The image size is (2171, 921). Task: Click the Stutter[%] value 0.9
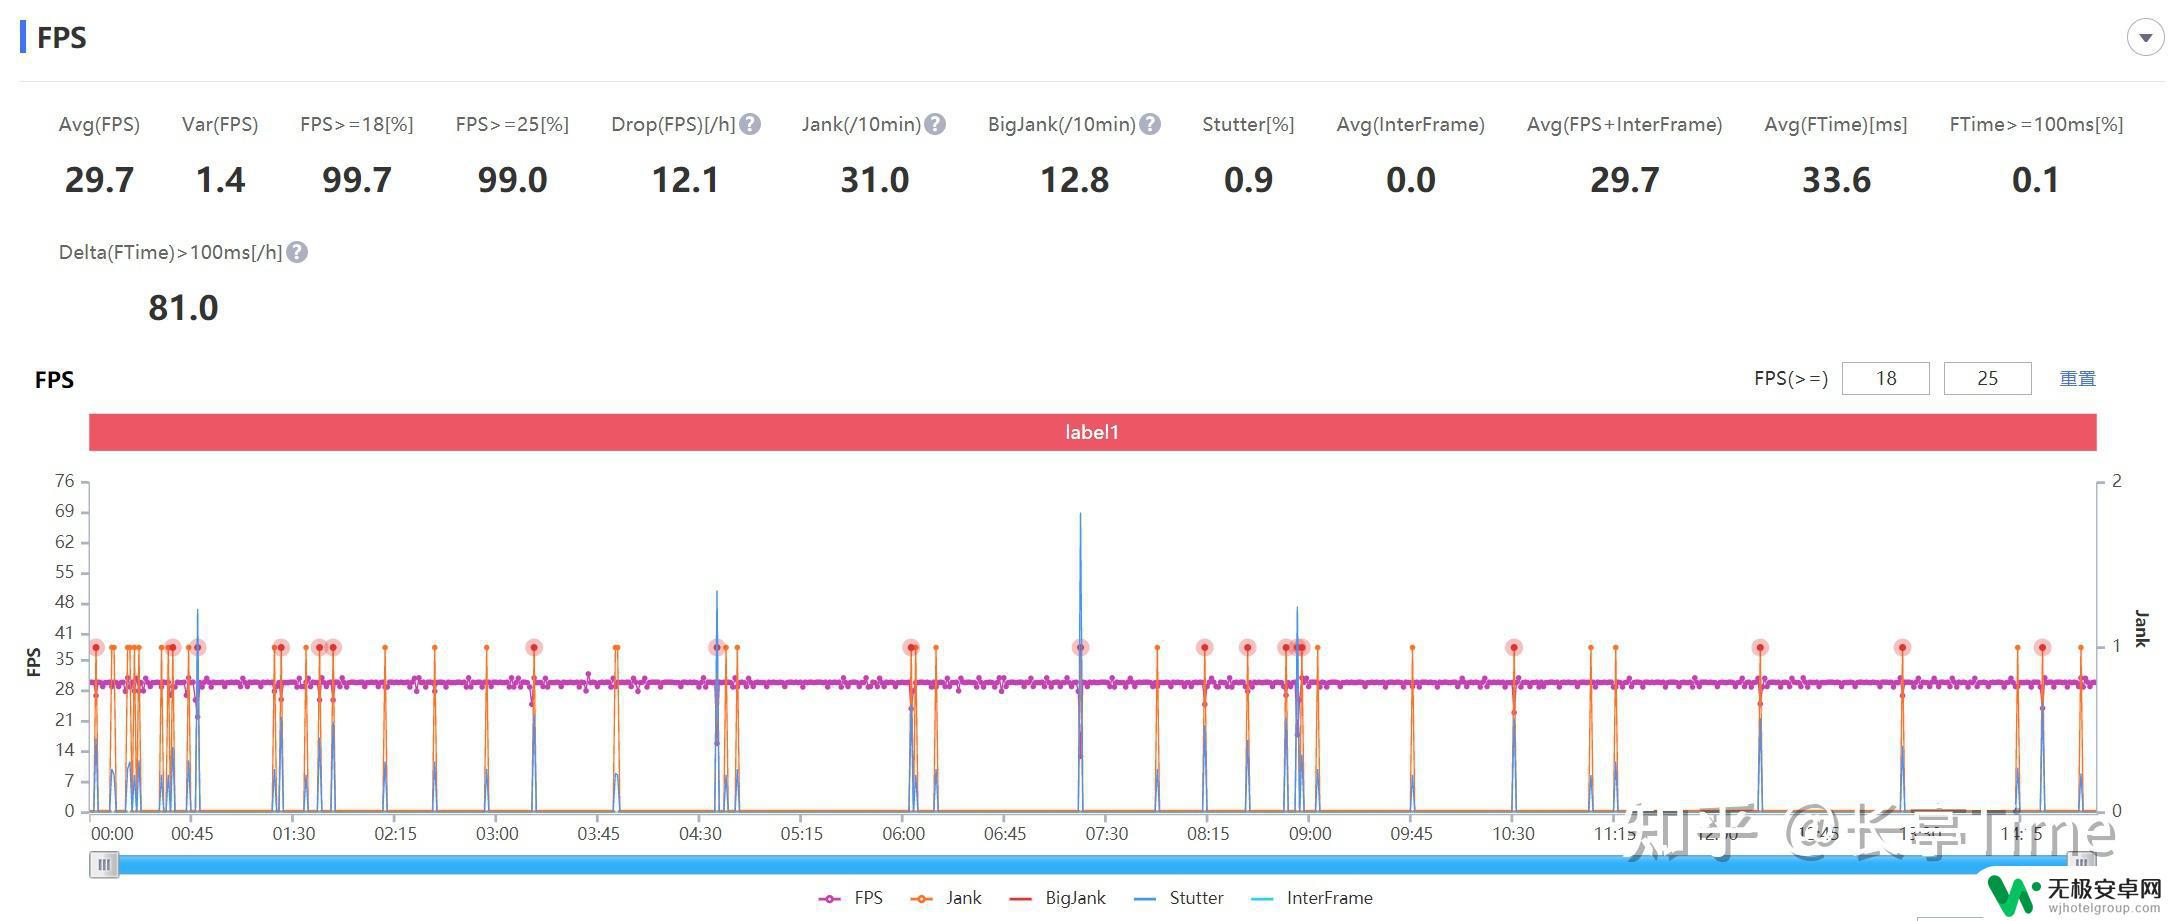point(1248,180)
